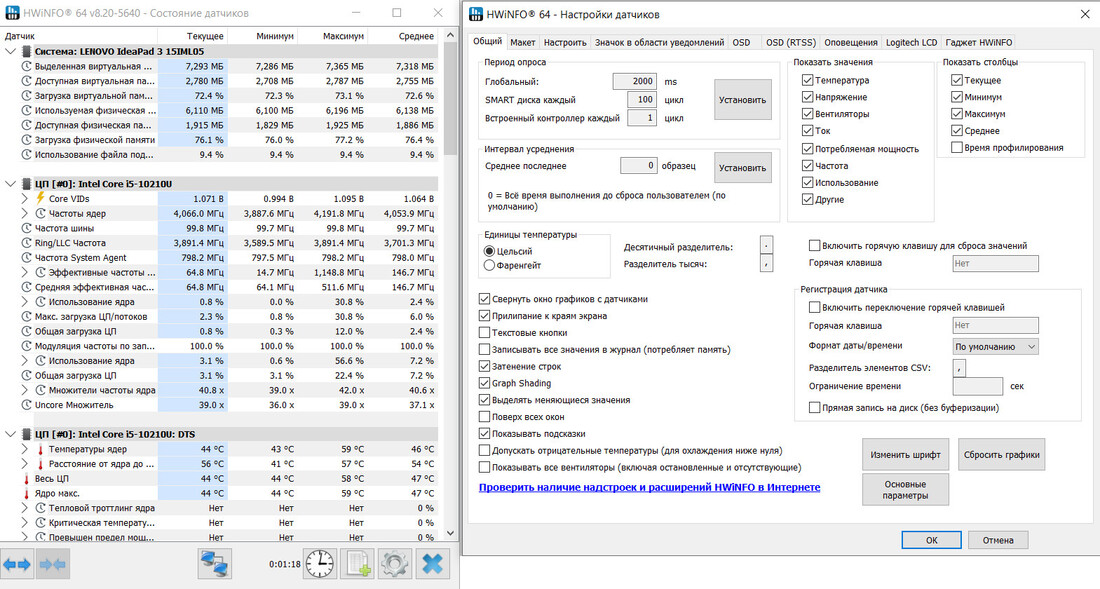This screenshot has height=589, width=1100.
Task: Click Сбросить графики button
Action: tap(1001, 454)
